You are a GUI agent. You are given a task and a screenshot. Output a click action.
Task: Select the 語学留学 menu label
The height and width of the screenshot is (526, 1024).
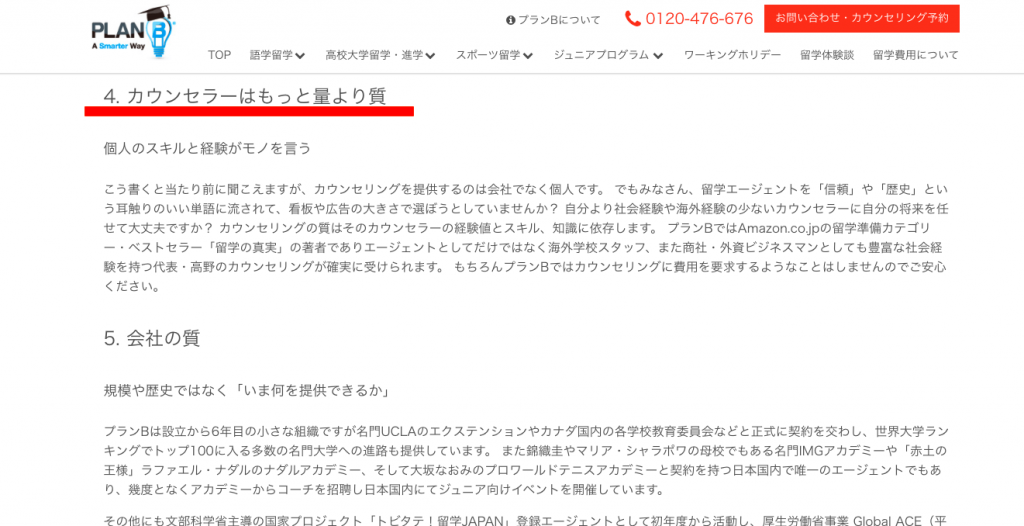(x=272, y=55)
